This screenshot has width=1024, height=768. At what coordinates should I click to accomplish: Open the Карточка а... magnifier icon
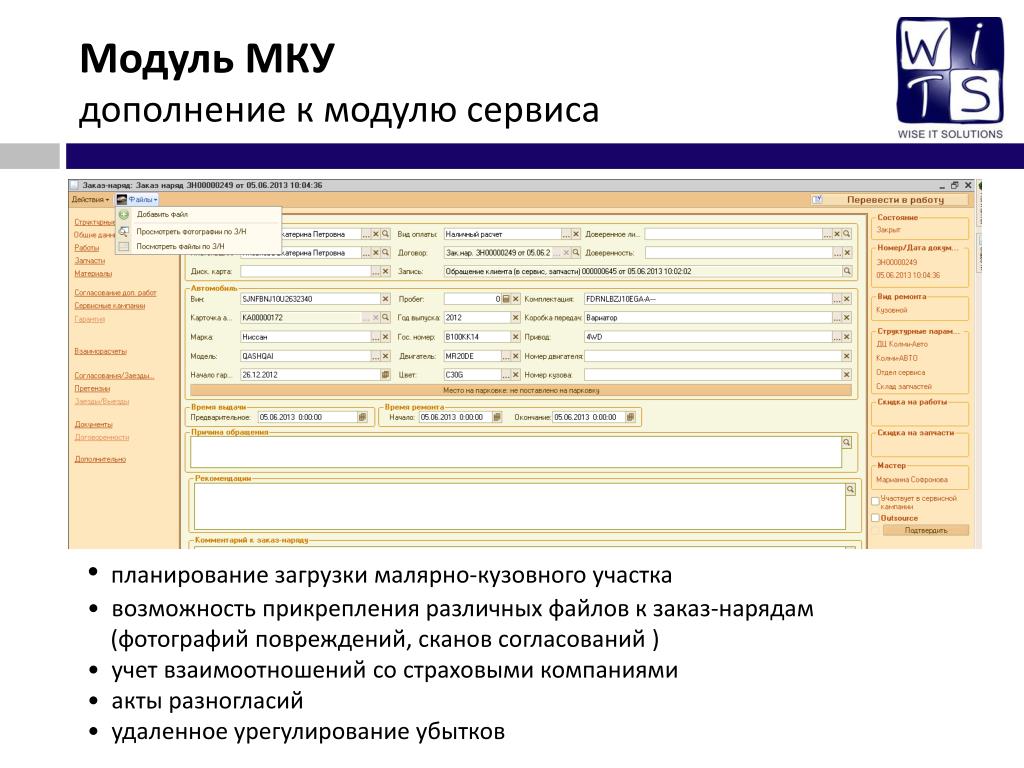click(x=385, y=317)
